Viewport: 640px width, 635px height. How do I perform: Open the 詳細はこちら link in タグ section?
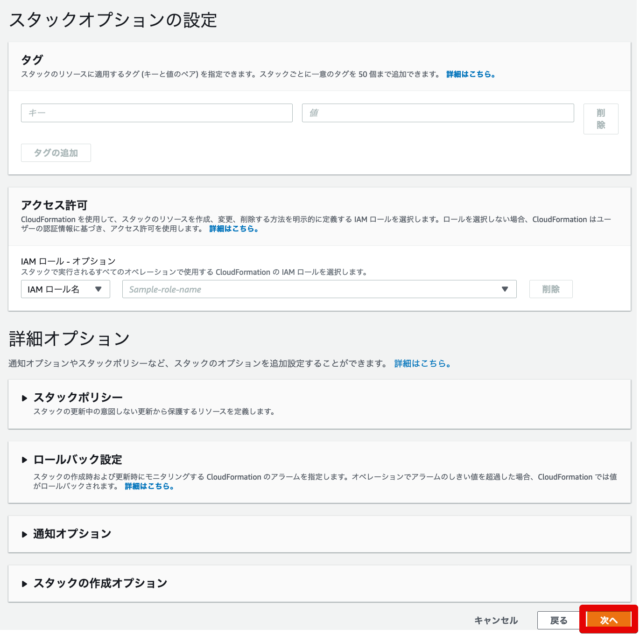470,74
